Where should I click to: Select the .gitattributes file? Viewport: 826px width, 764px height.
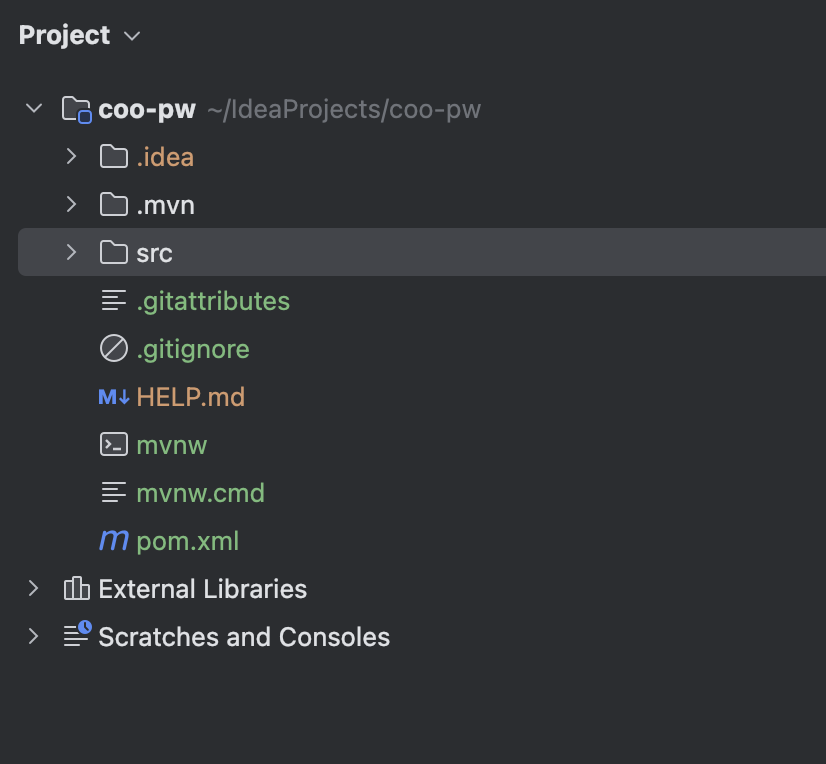(x=213, y=301)
